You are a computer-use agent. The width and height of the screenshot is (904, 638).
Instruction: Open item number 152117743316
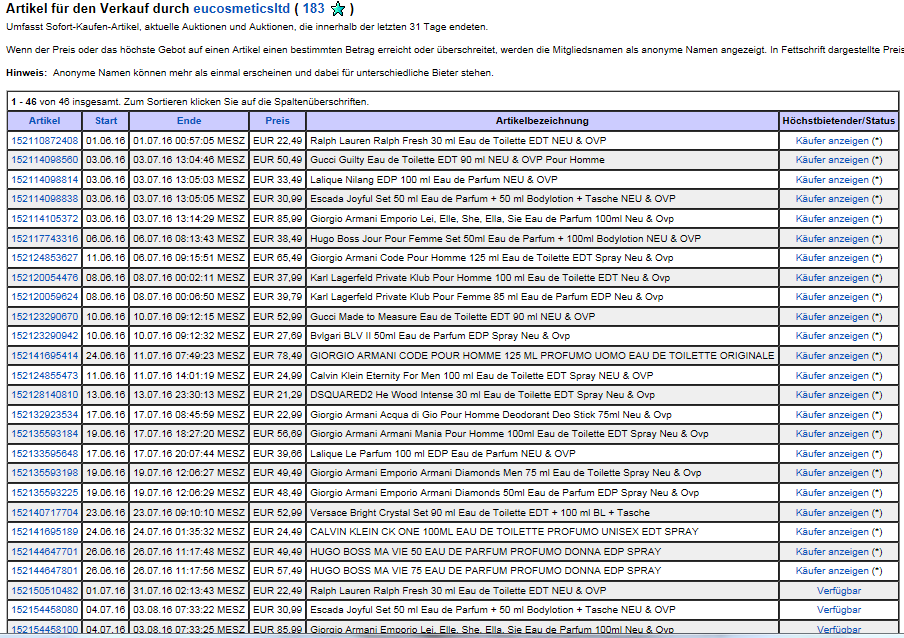coord(45,239)
